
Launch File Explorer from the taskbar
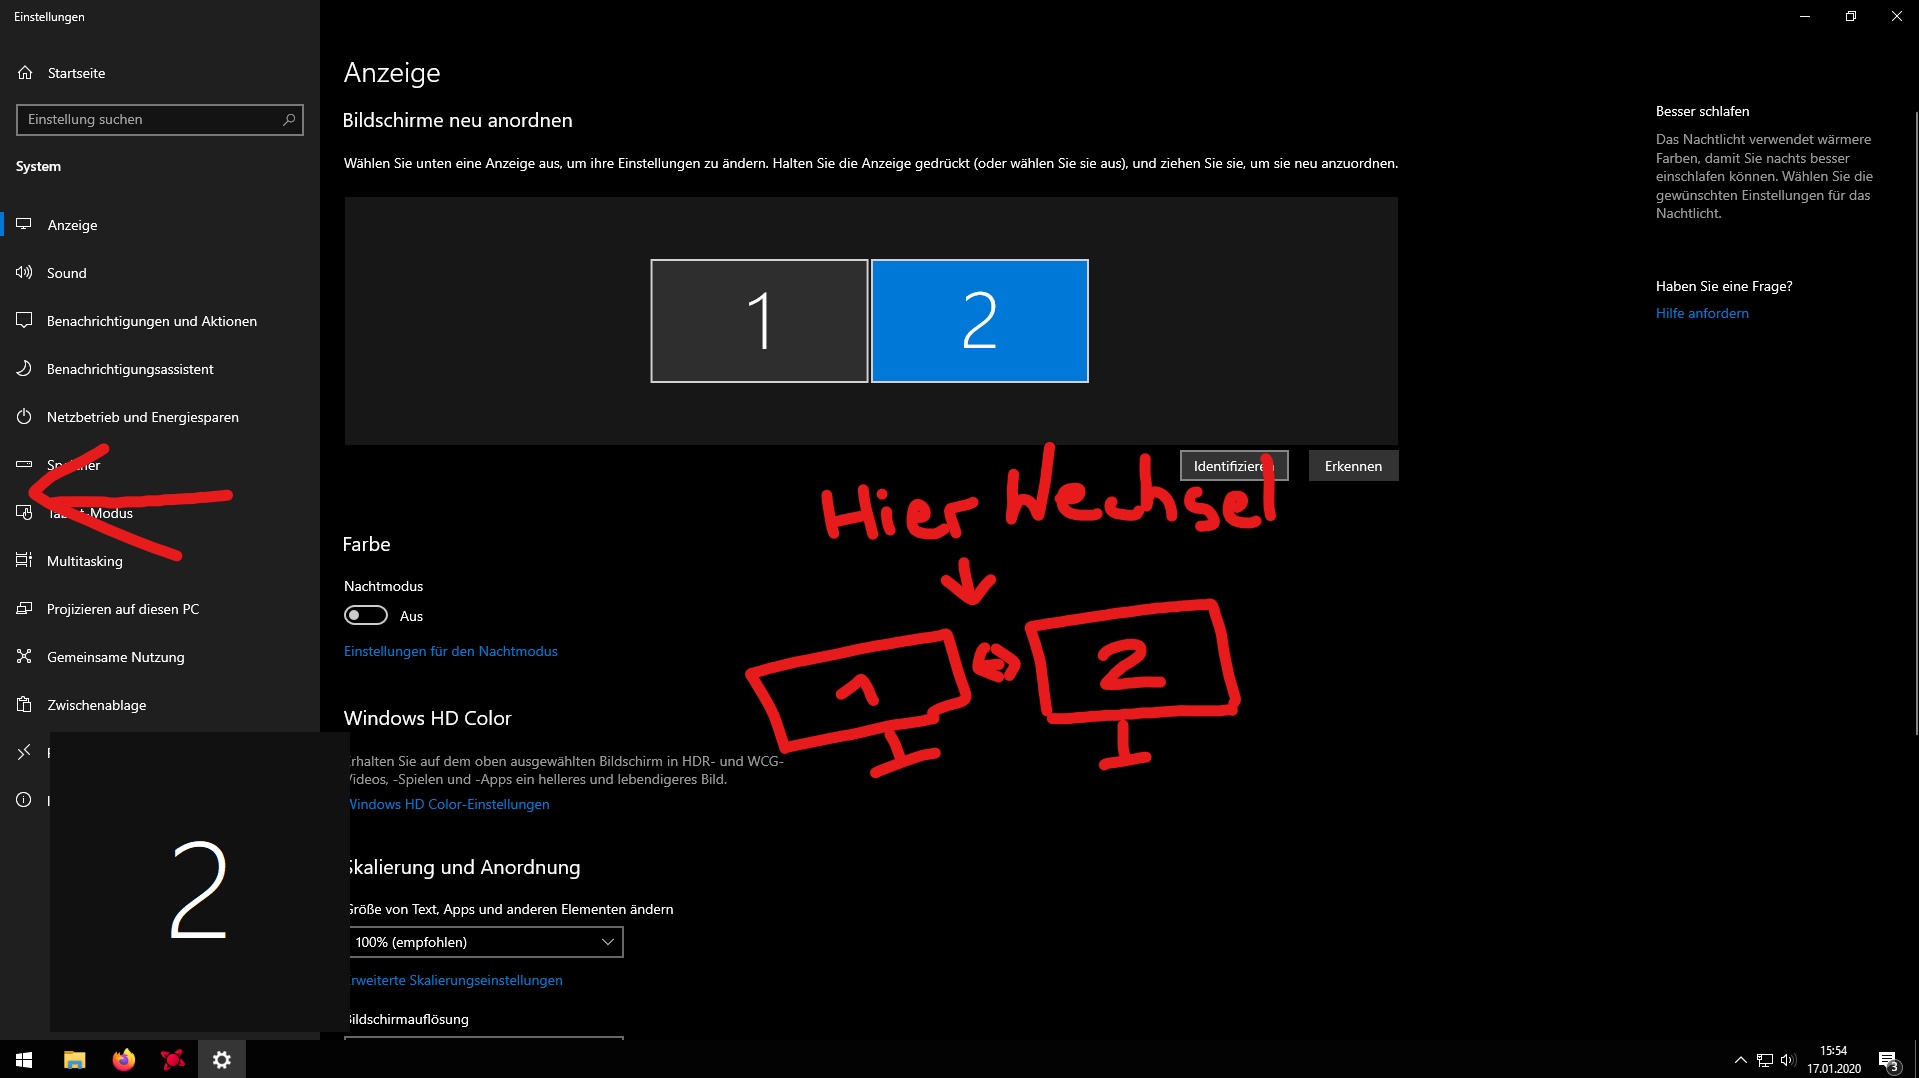pyautogui.click(x=74, y=1059)
